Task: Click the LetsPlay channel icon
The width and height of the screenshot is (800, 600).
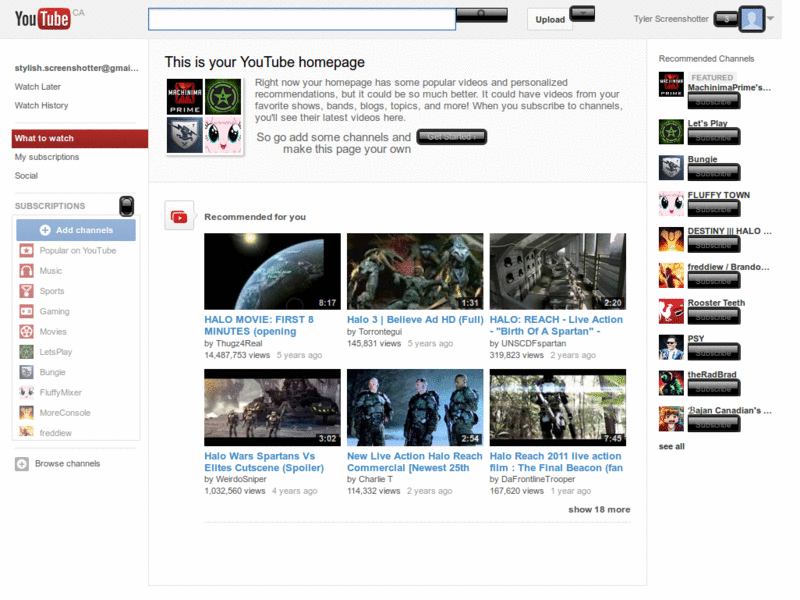Action: [x=26, y=352]
